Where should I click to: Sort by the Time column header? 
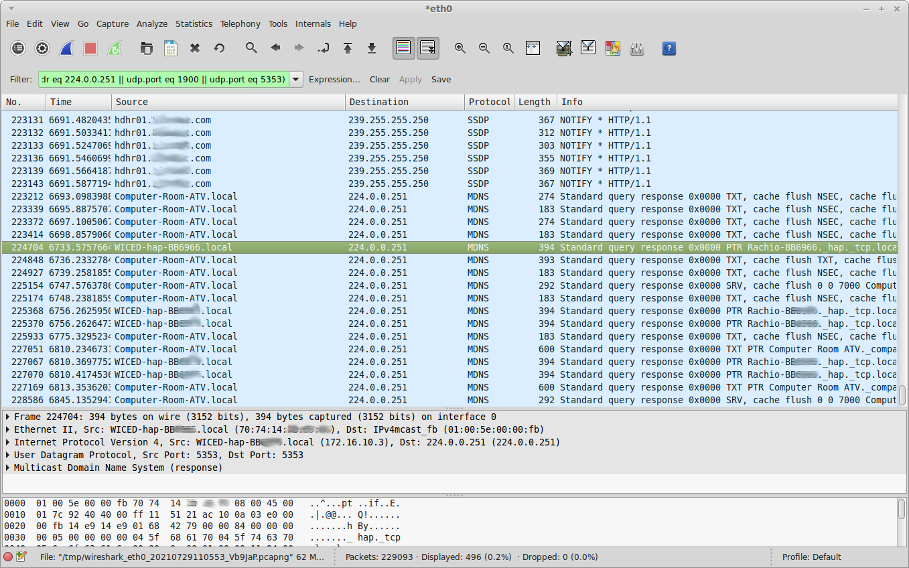pyautogui.click(x=78, y=102)
